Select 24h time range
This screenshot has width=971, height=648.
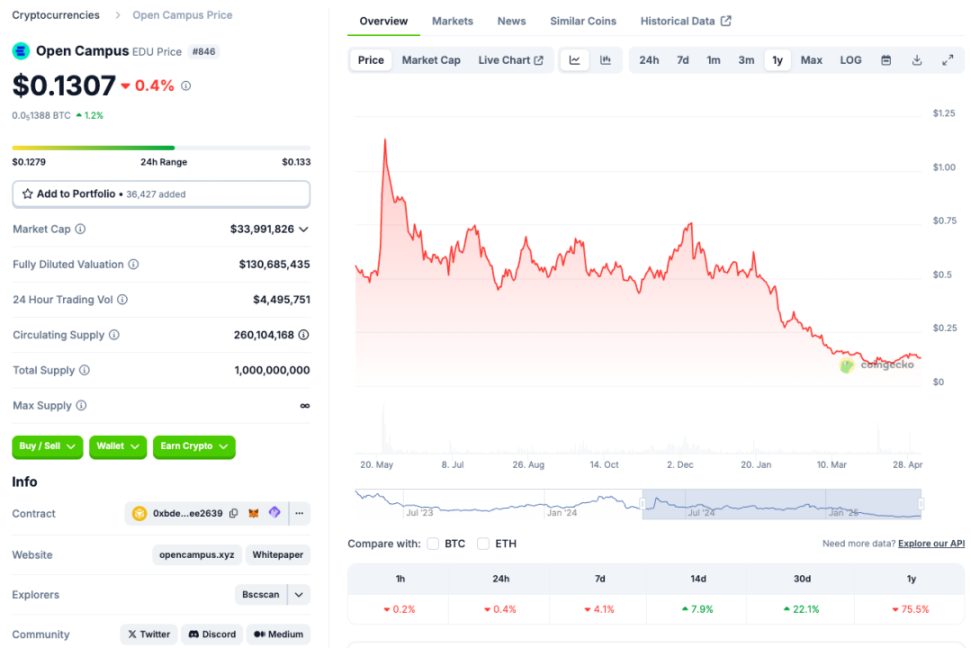[649, 60]
